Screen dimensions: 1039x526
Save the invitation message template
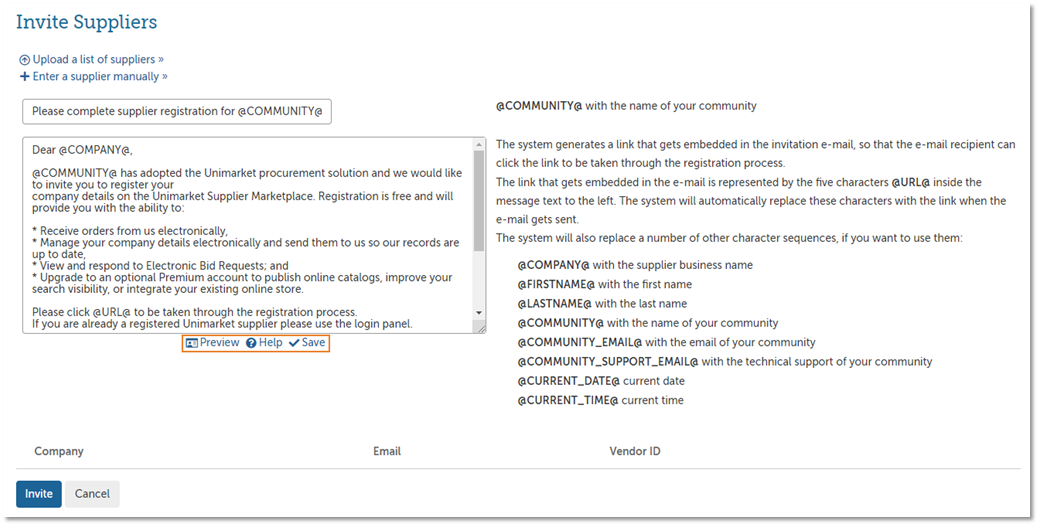pyautogui.click(x=313, y=342)
